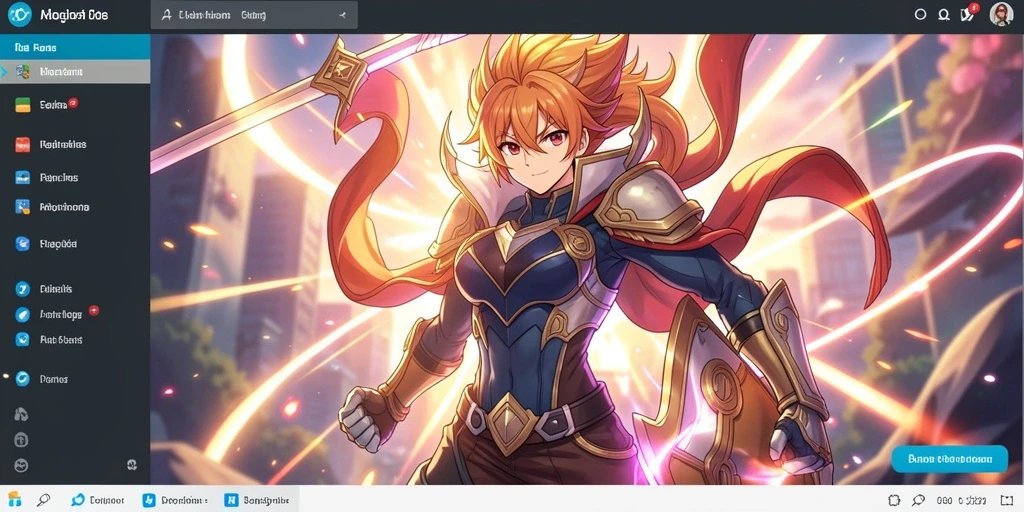Collapse the cyan chevron beside highlighted sidebar item
This screenshot has height=512, width=1024.
[x=4, y=72]
